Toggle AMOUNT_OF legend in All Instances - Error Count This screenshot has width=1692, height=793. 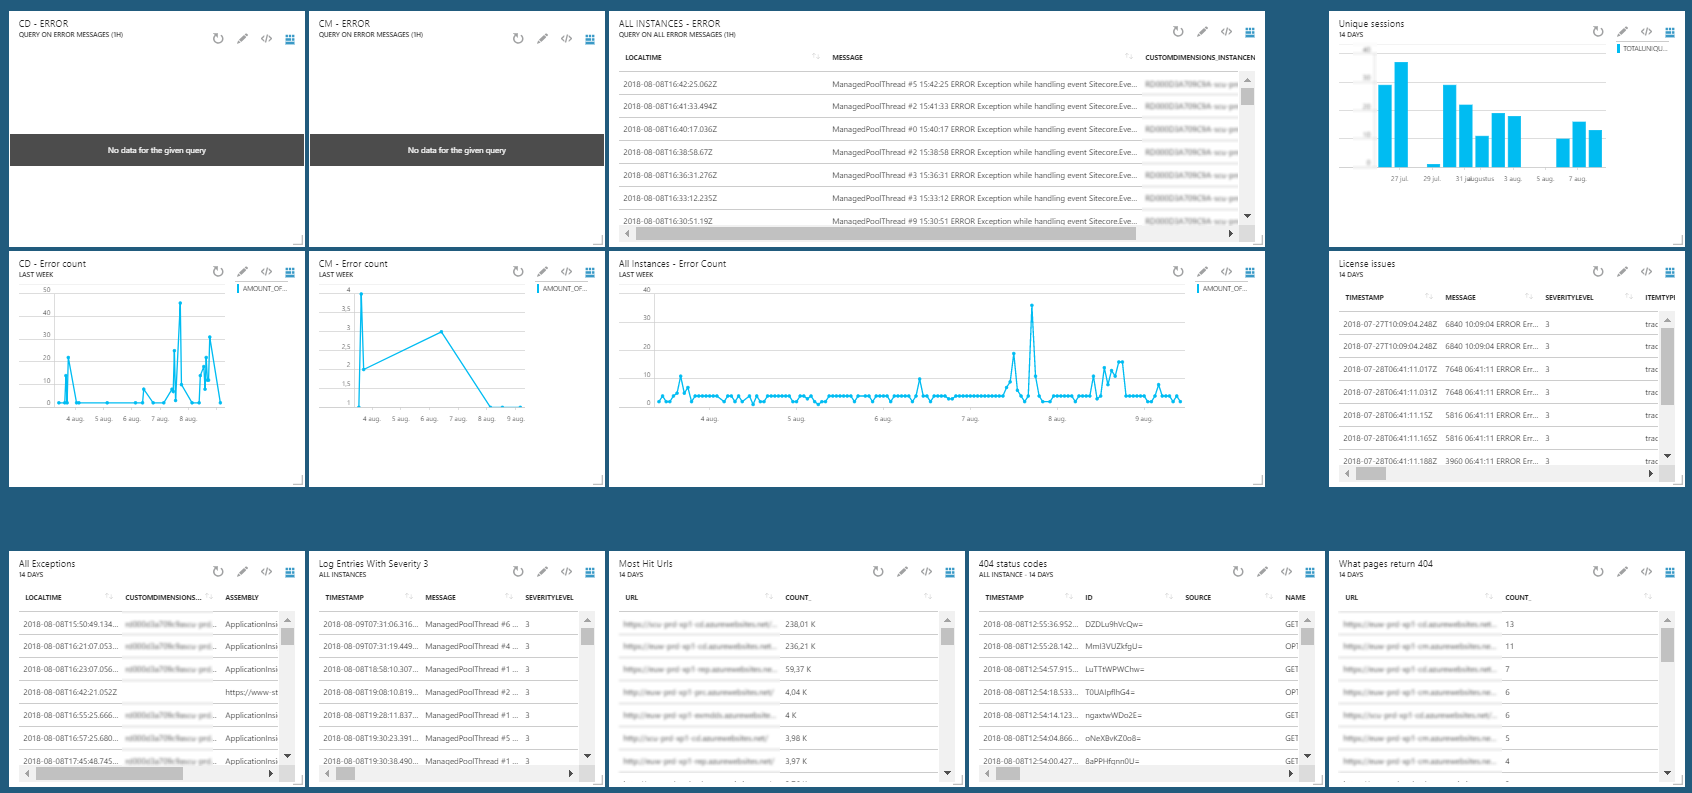pos(1223,288)
